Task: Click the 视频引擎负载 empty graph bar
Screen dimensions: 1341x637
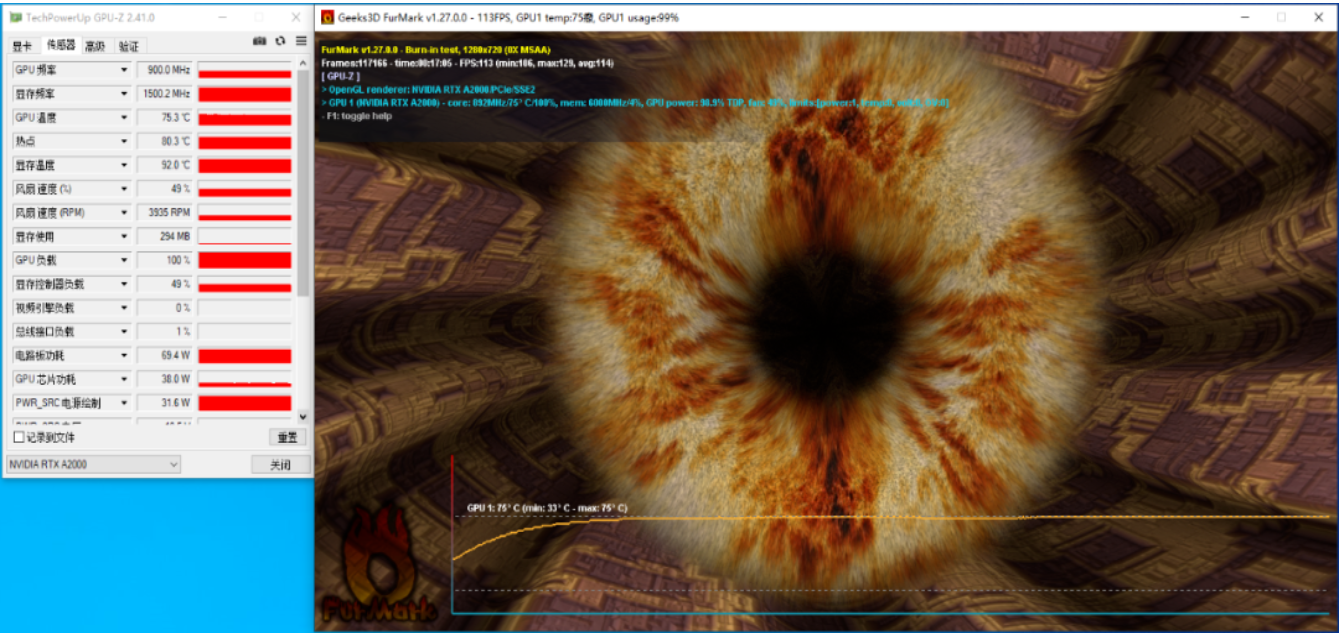Action: 245,308
